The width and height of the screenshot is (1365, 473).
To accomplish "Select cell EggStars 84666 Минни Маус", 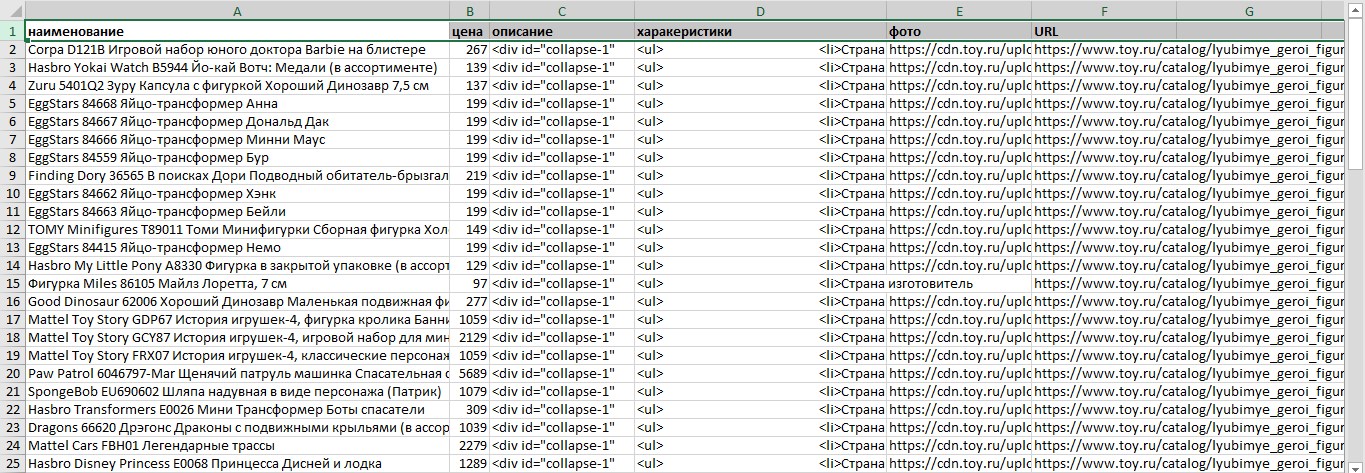I will [x=237, y=139].
